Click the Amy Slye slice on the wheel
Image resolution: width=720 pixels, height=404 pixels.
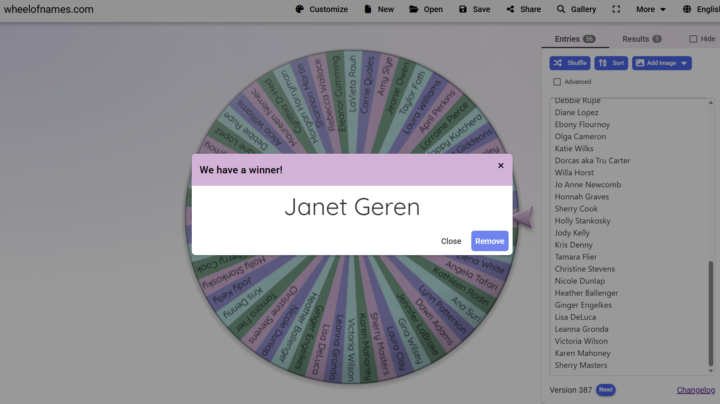[385, 76]
